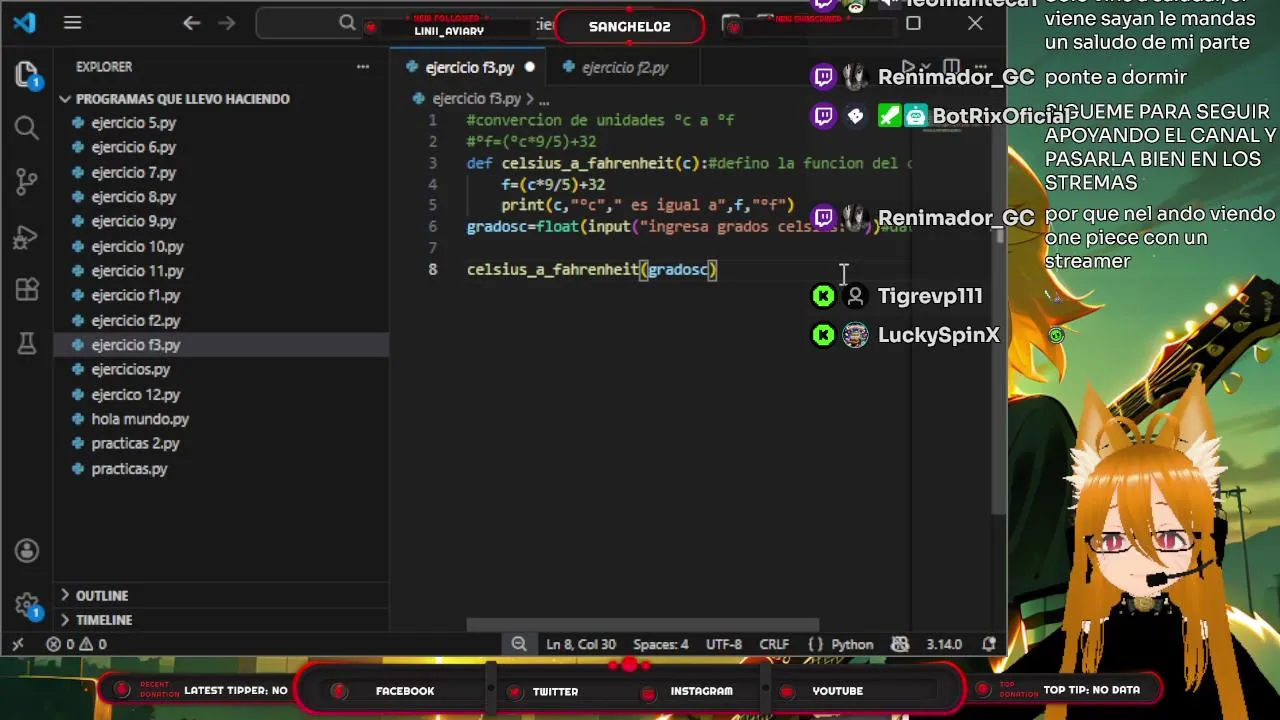Select language mode Python
The image size is (1280, 720).
pos(852,644)
